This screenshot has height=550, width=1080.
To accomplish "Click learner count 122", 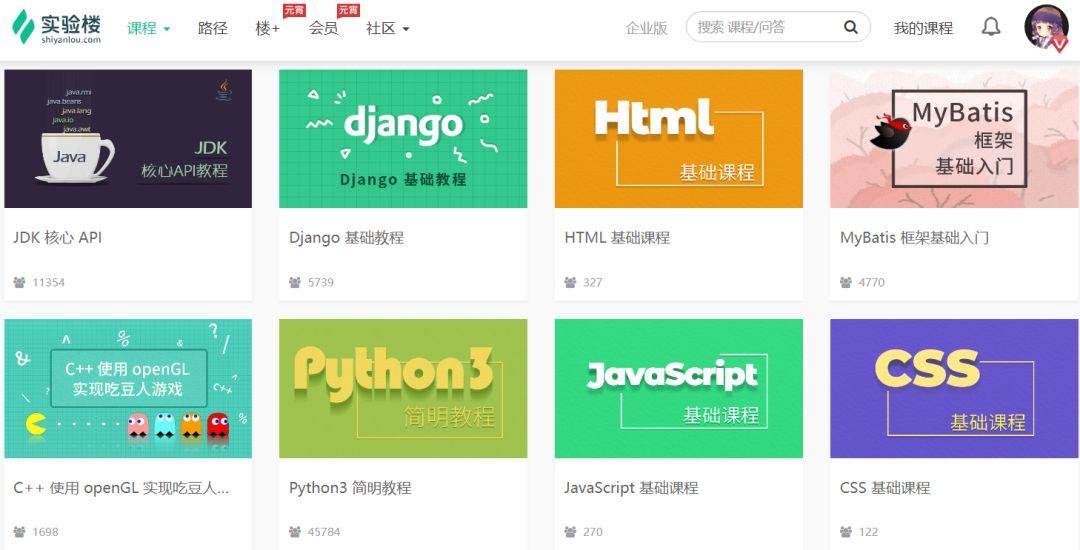I will click(868, 532).
